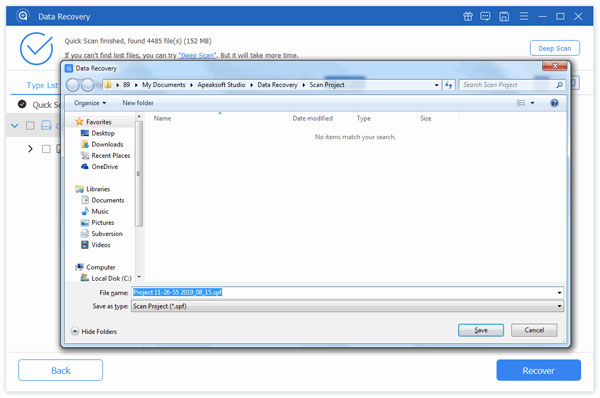The width and height of the screenshot is (600, 398).
Task: Open the dialog help question mark icon
Action: tap(554, 103)
